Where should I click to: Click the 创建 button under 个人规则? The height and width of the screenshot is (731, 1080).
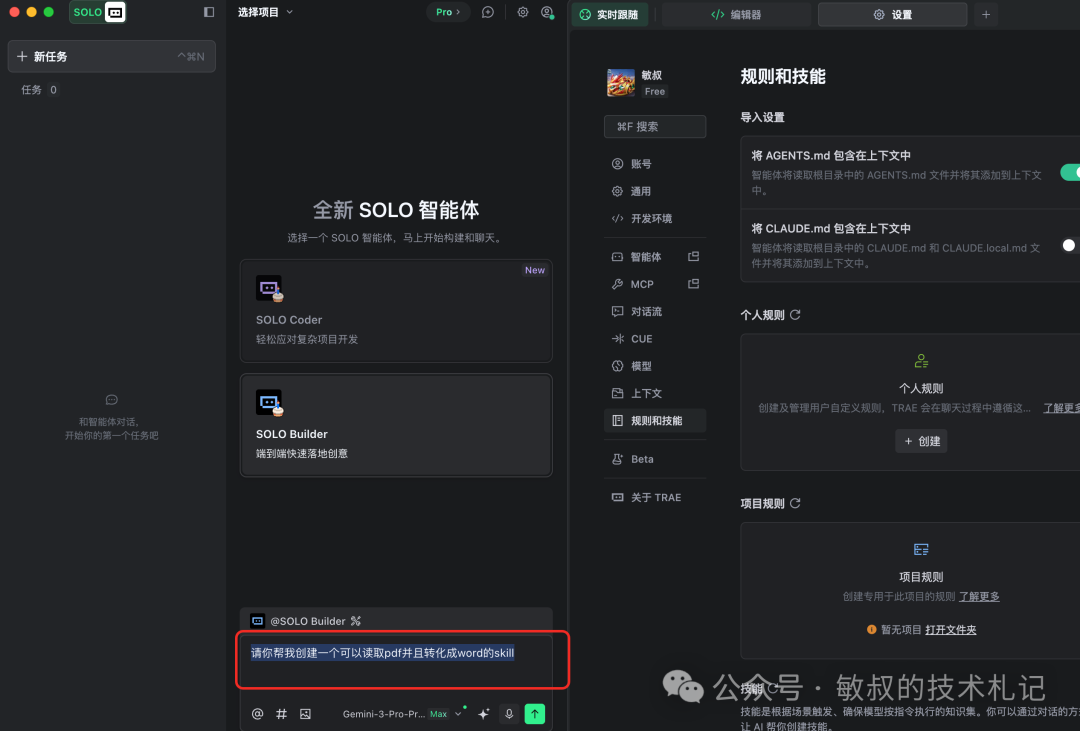920,441
